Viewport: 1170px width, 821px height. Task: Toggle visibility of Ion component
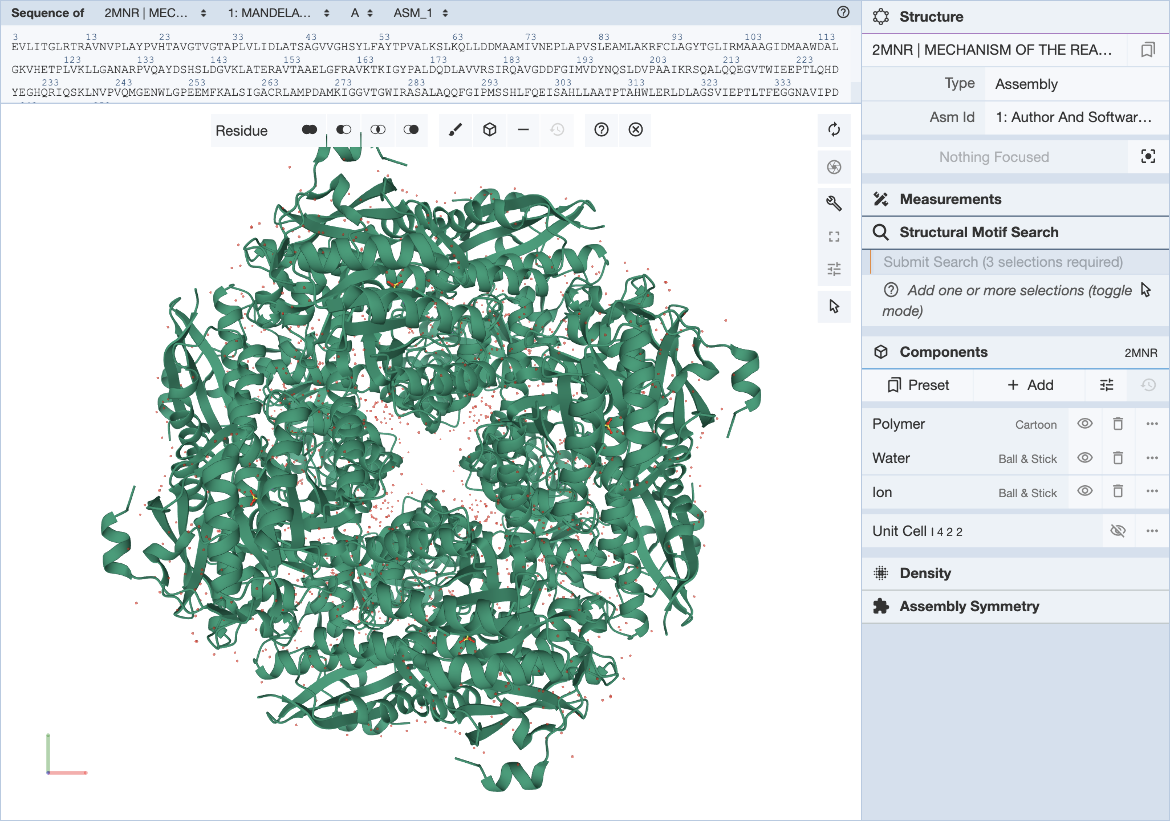[1084, 492]
